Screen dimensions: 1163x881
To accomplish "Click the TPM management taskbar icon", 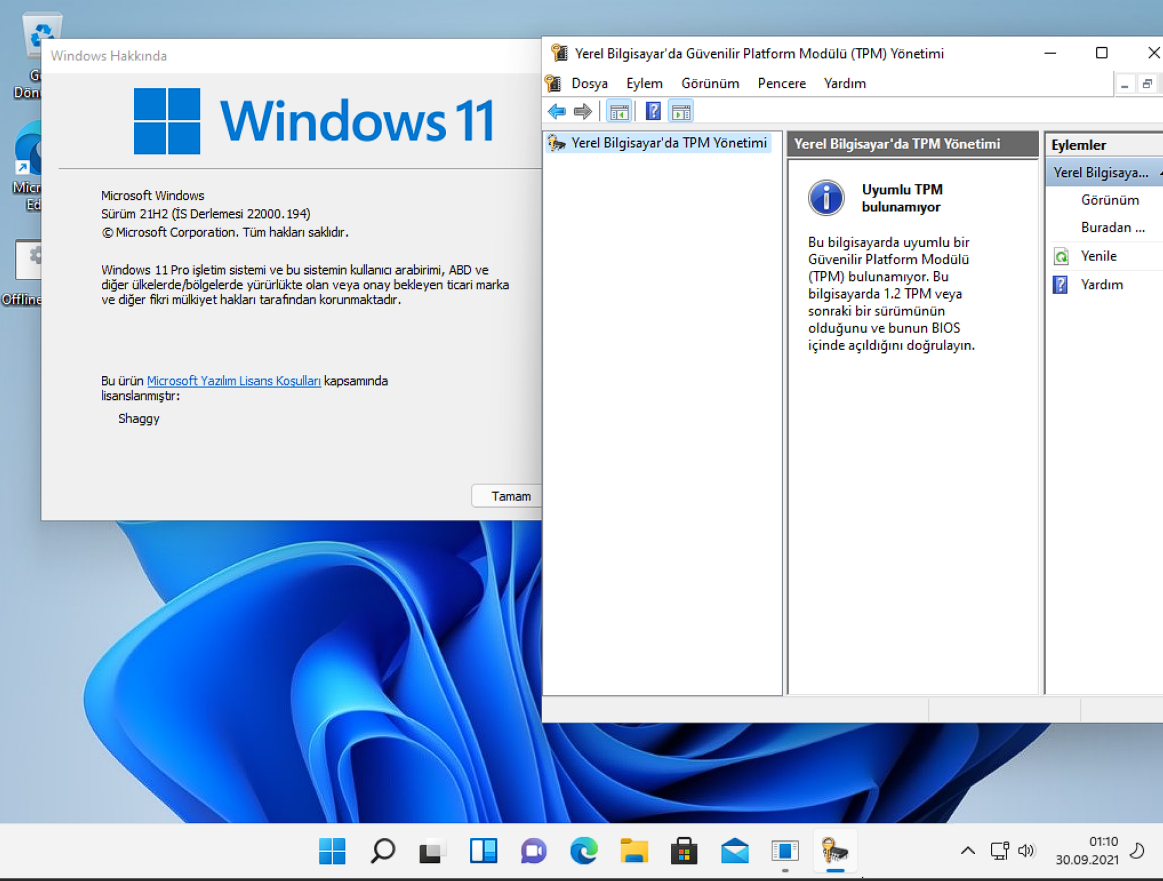I will (835, 851).
